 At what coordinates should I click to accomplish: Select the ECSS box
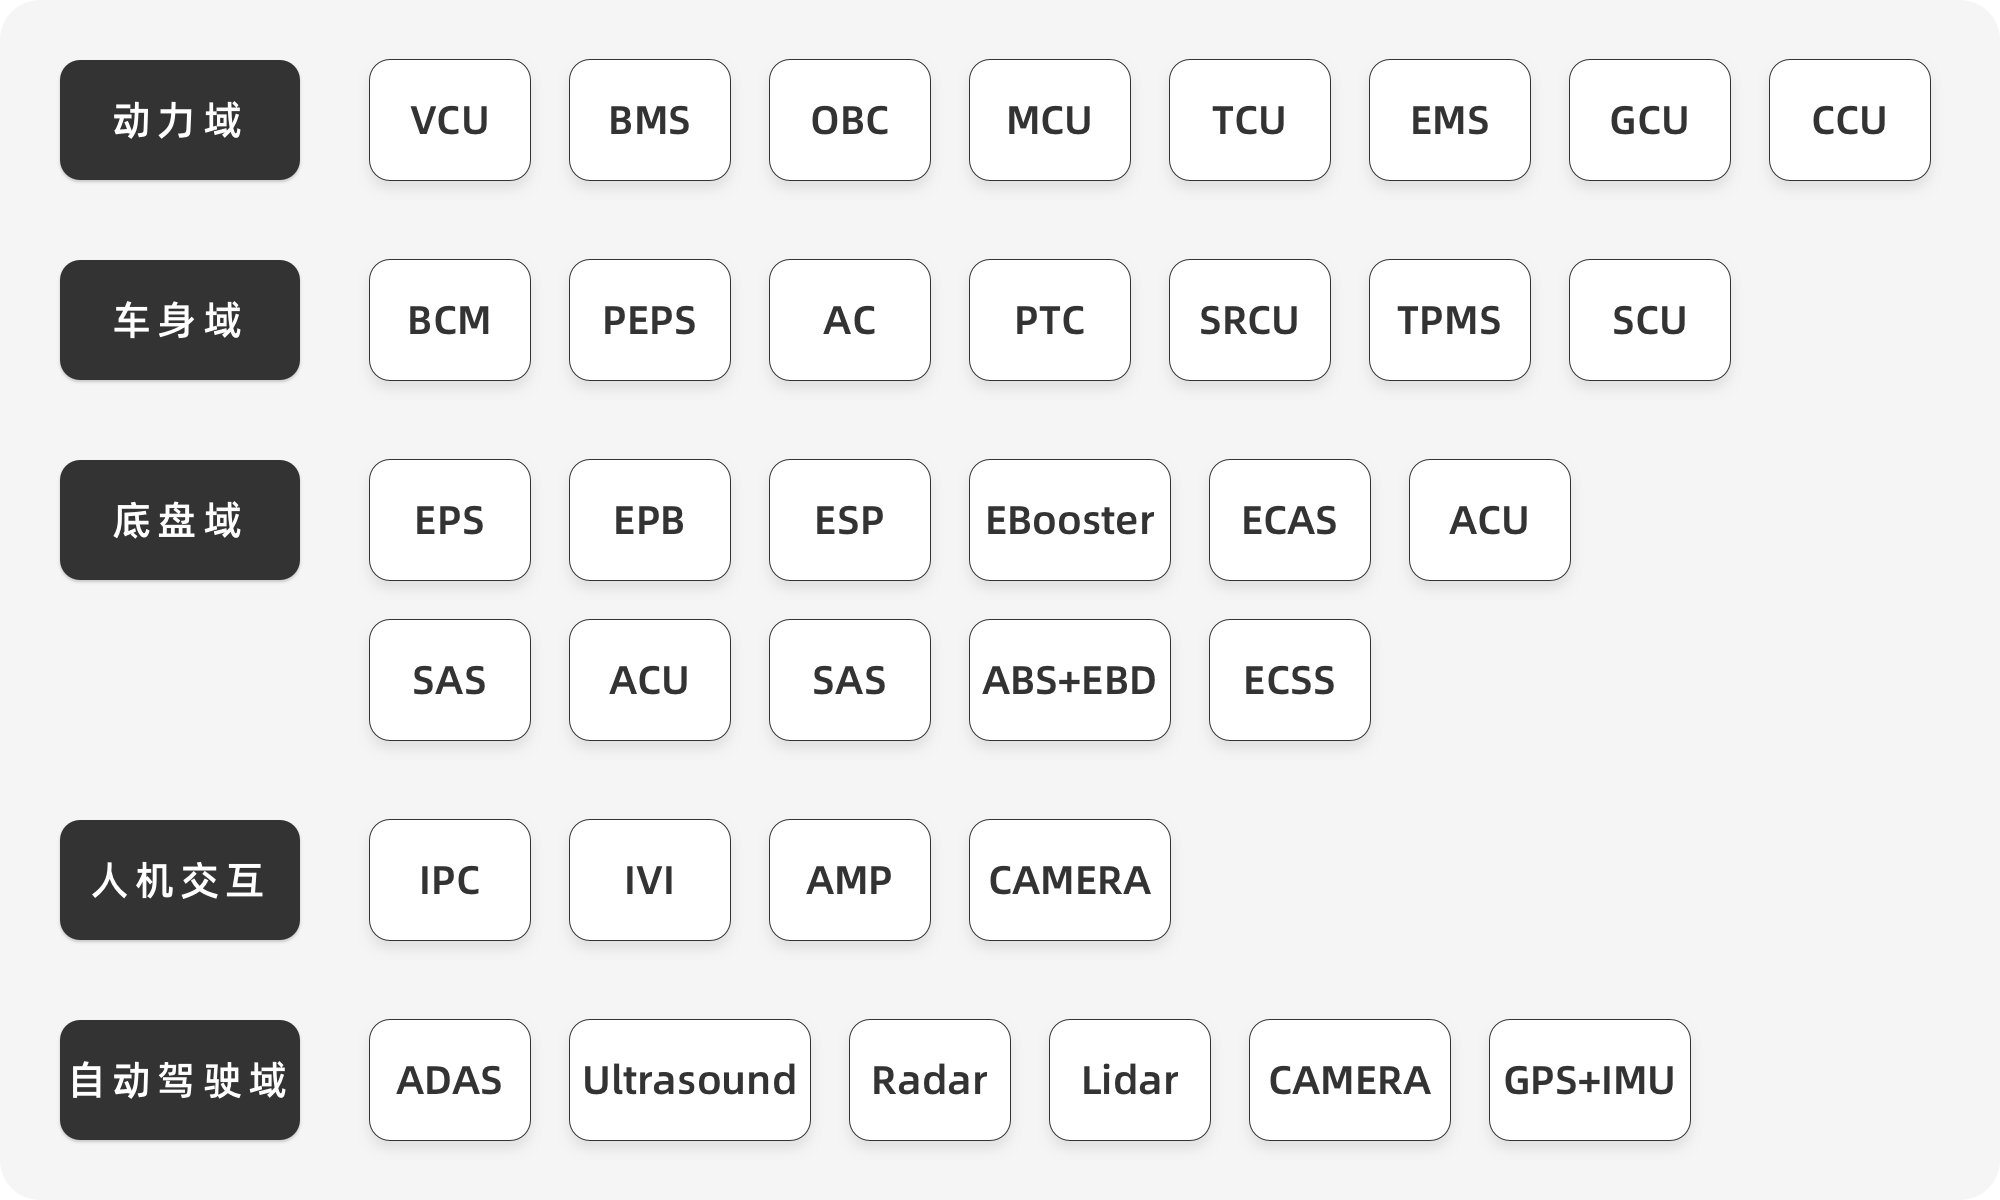(x=1290, y=680)
